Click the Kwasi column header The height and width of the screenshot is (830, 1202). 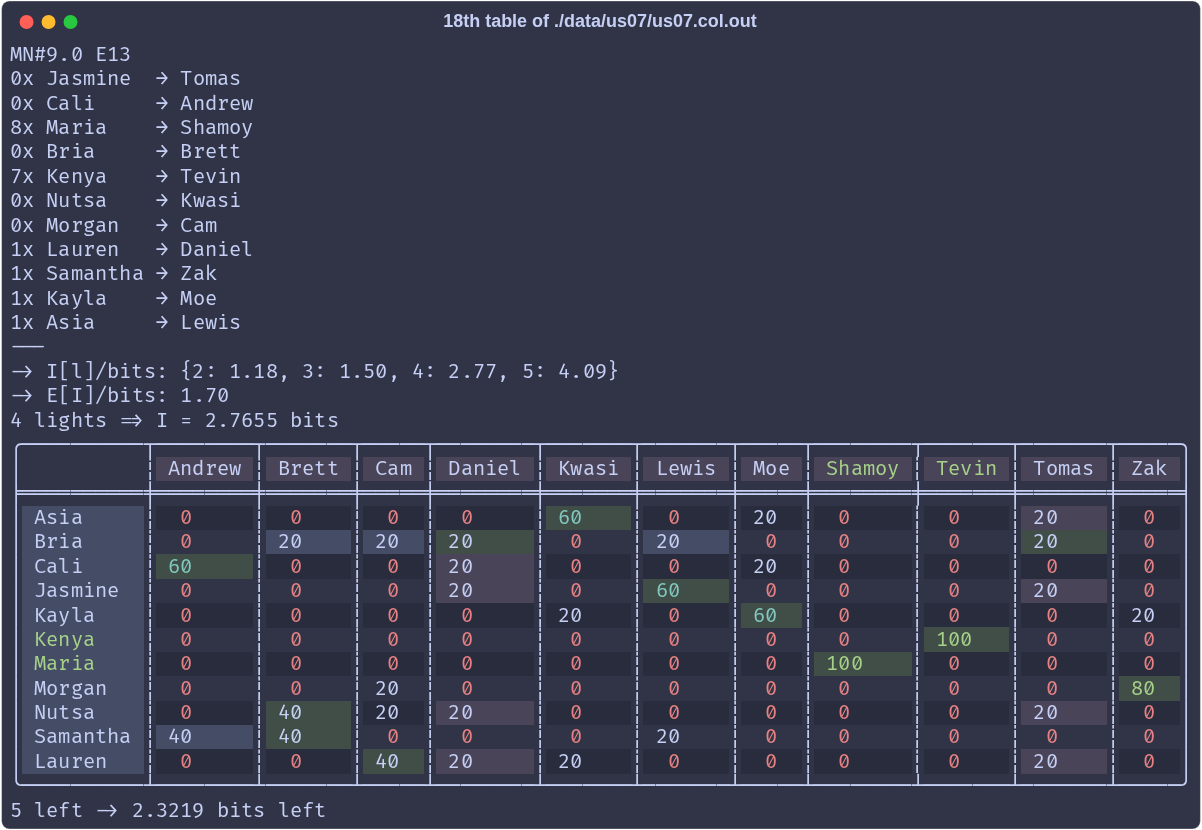pyautogui.click(x=588, y=468)
